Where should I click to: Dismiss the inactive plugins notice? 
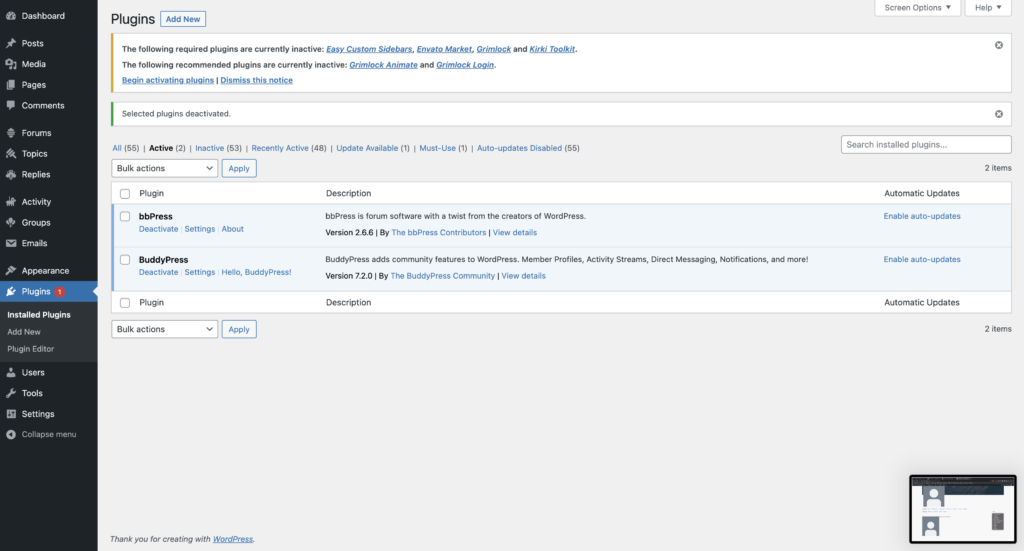click(x=999, y=45)
